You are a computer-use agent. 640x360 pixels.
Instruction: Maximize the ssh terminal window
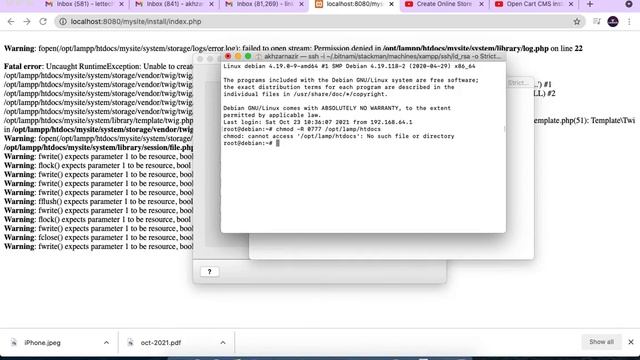click(x=248, y=56)
